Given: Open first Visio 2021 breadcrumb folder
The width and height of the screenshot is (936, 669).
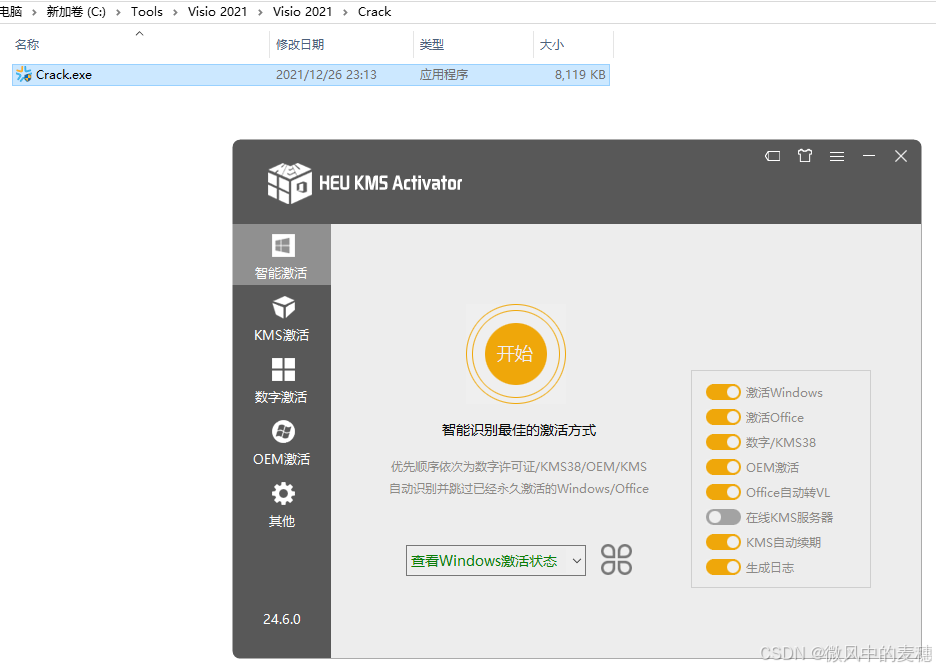Looking at the screenshot, I should [x=217, y=11].
